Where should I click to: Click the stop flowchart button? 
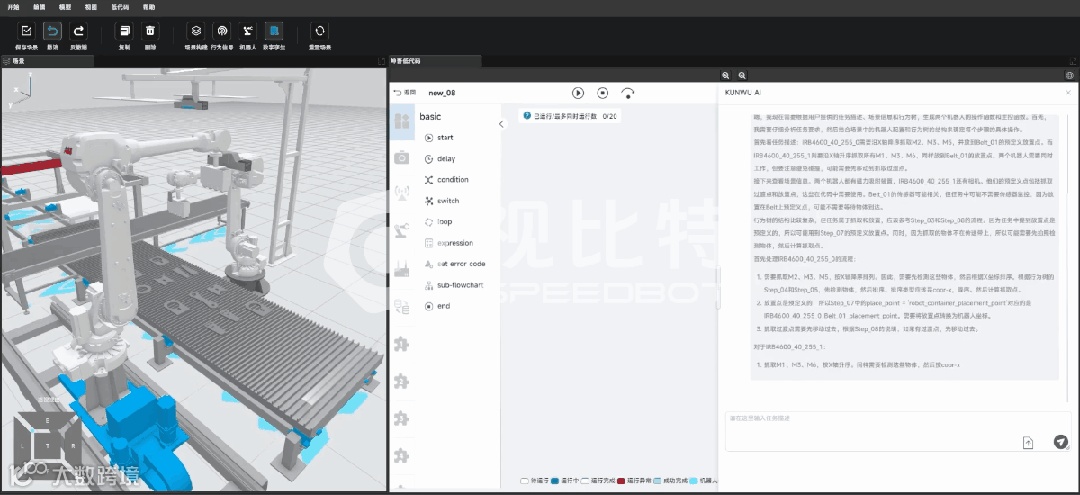[x=603, y=92]
